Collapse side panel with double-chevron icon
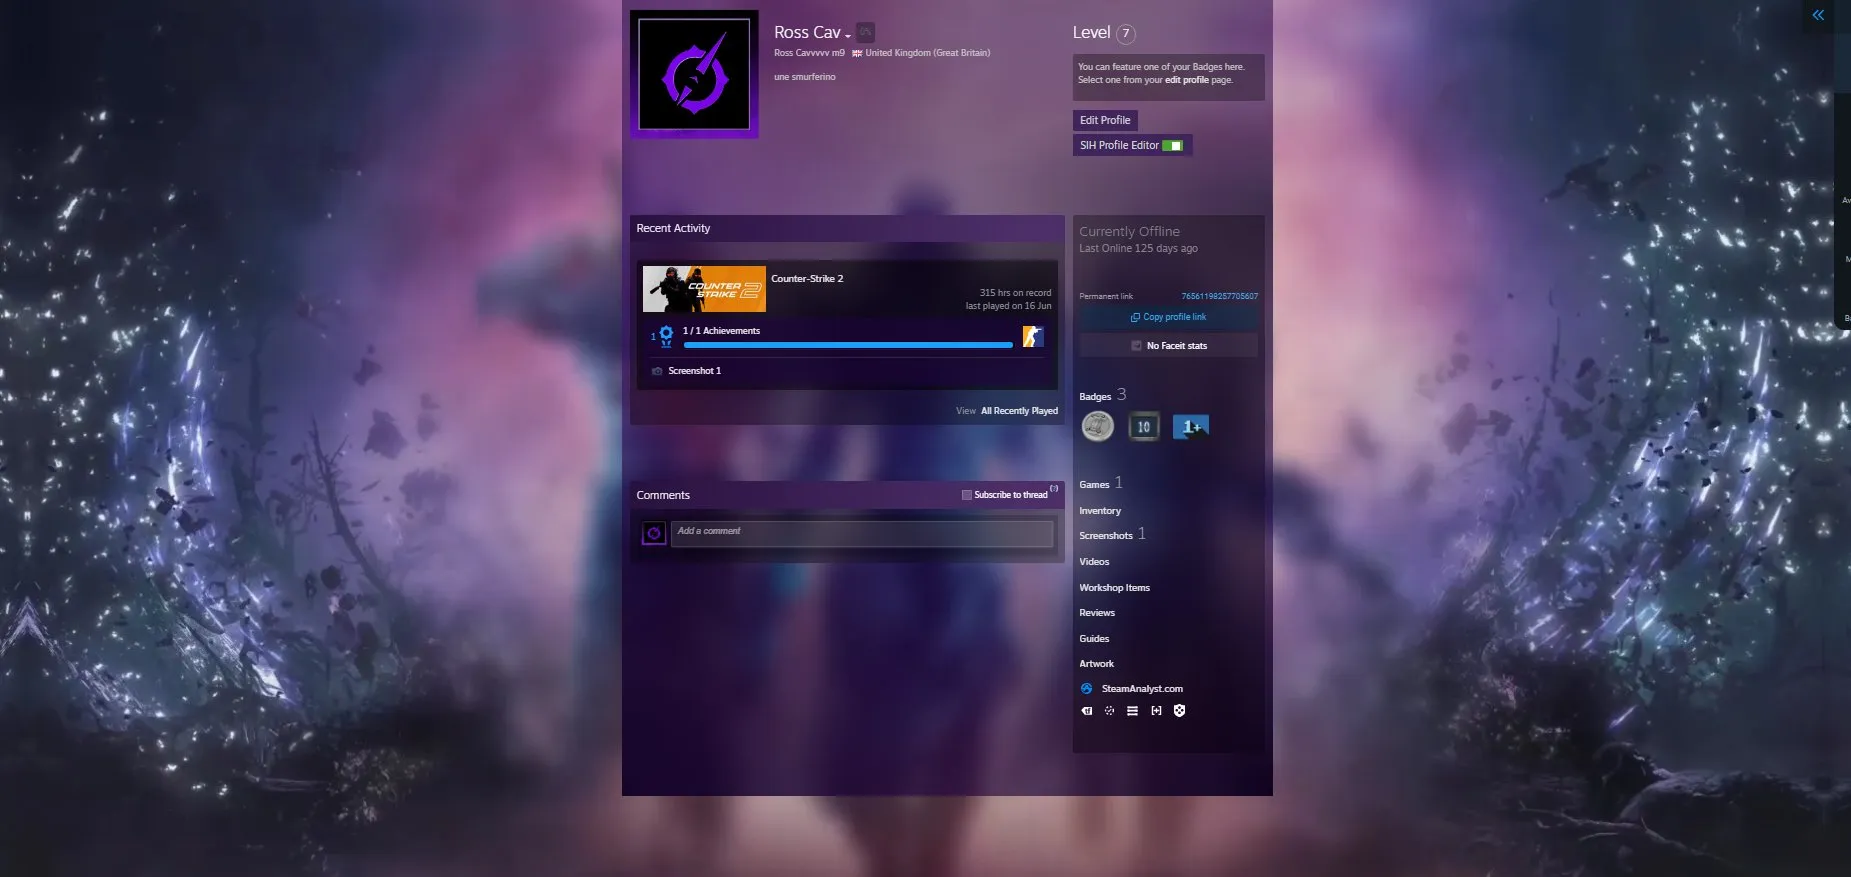1851x877 pixels. click(x=1818, y=15)
